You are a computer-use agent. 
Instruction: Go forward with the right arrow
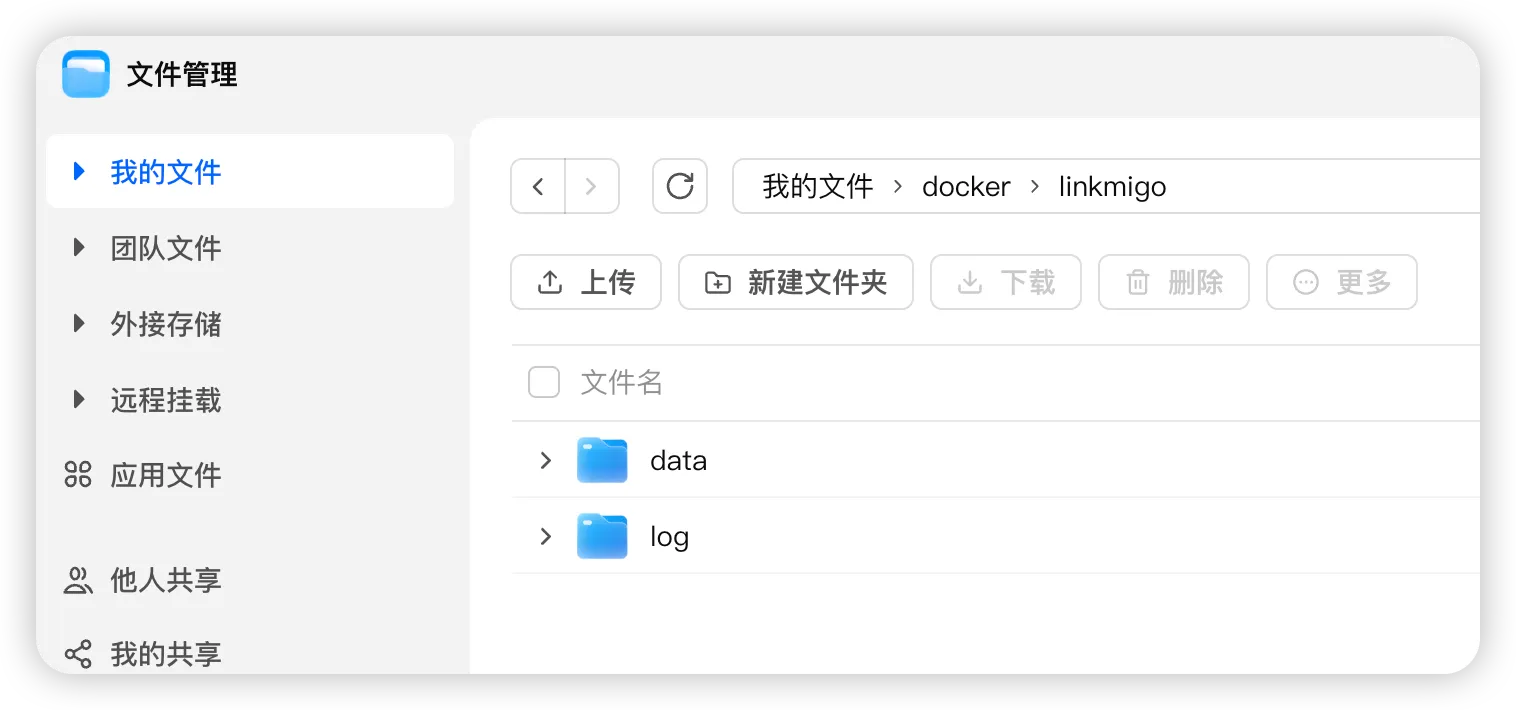click(x=592, y=186)
